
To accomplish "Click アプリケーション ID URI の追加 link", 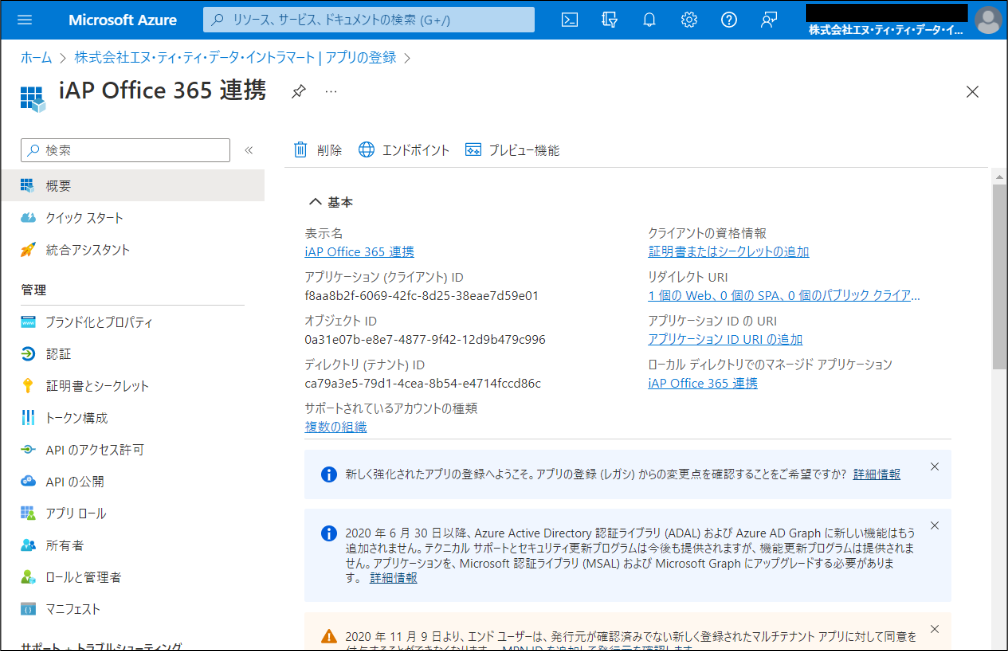I will (x=725, y=340).
